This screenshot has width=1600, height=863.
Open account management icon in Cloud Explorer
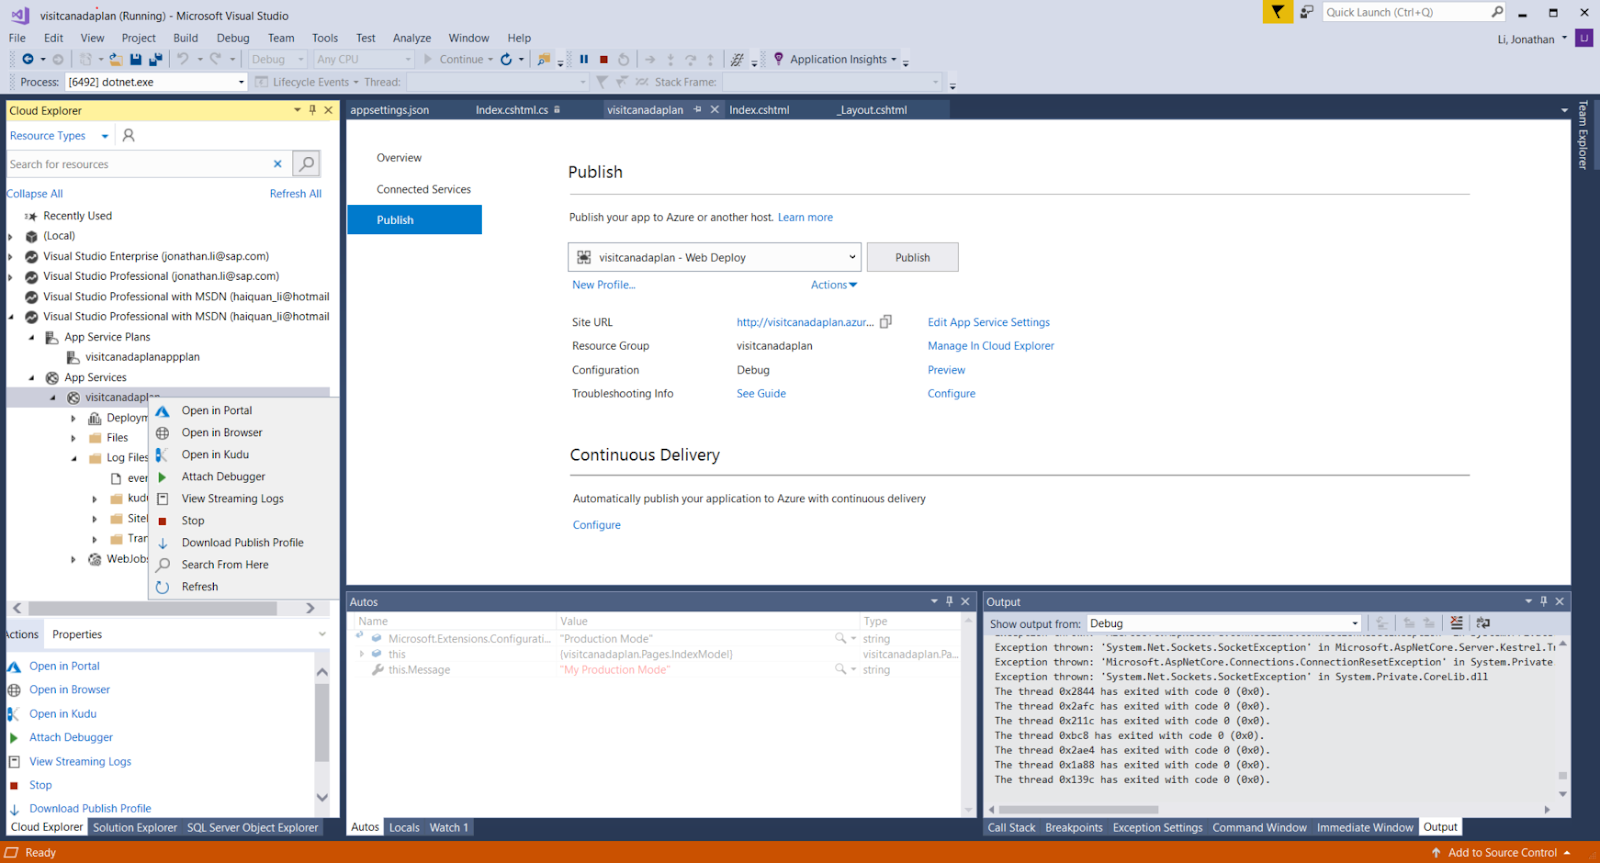(x=128, y=135)
